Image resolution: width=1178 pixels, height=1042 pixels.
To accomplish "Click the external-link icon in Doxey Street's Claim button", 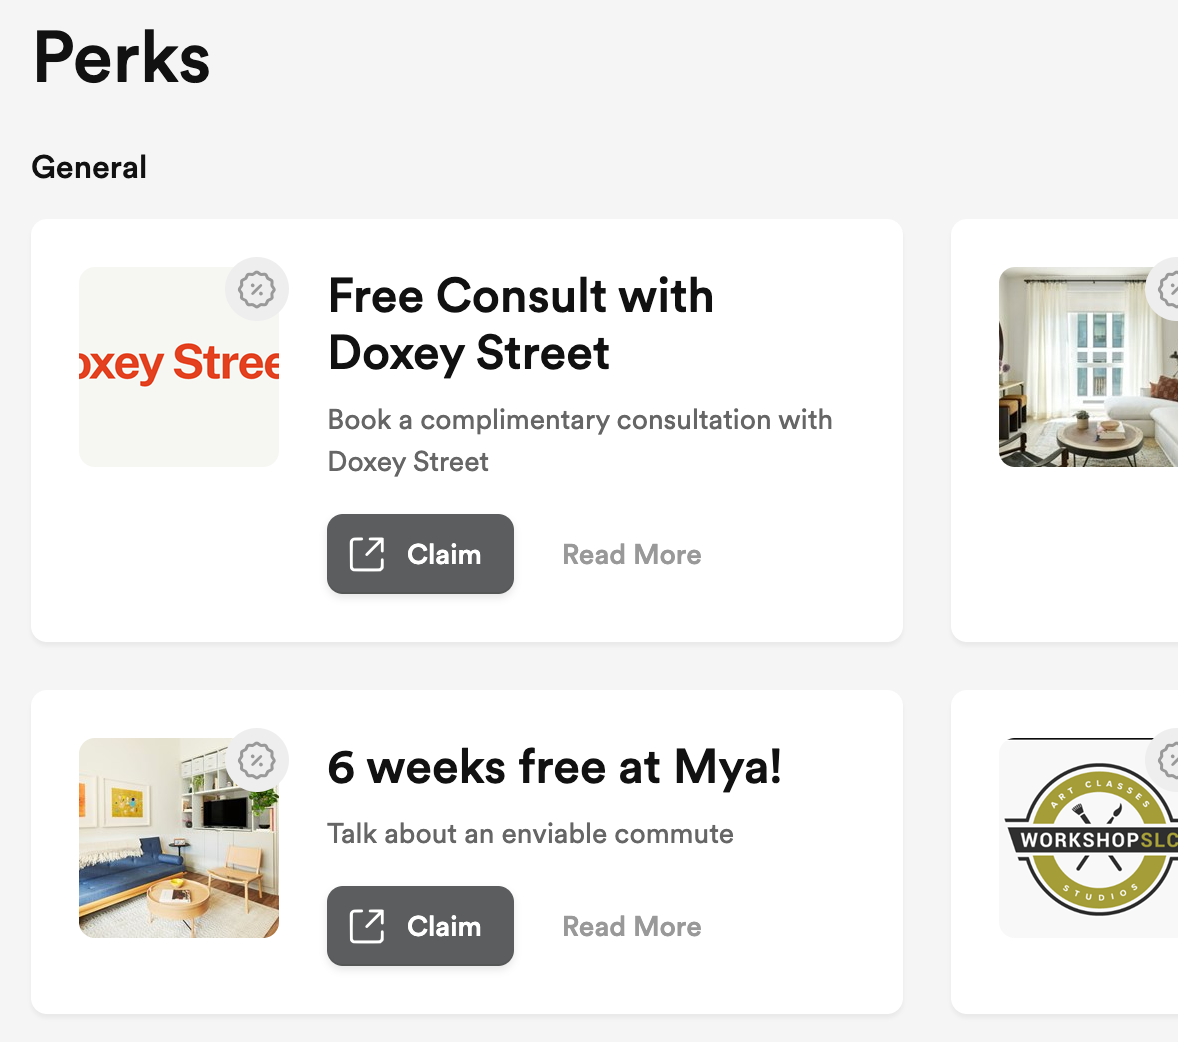I will coord(367,554).
